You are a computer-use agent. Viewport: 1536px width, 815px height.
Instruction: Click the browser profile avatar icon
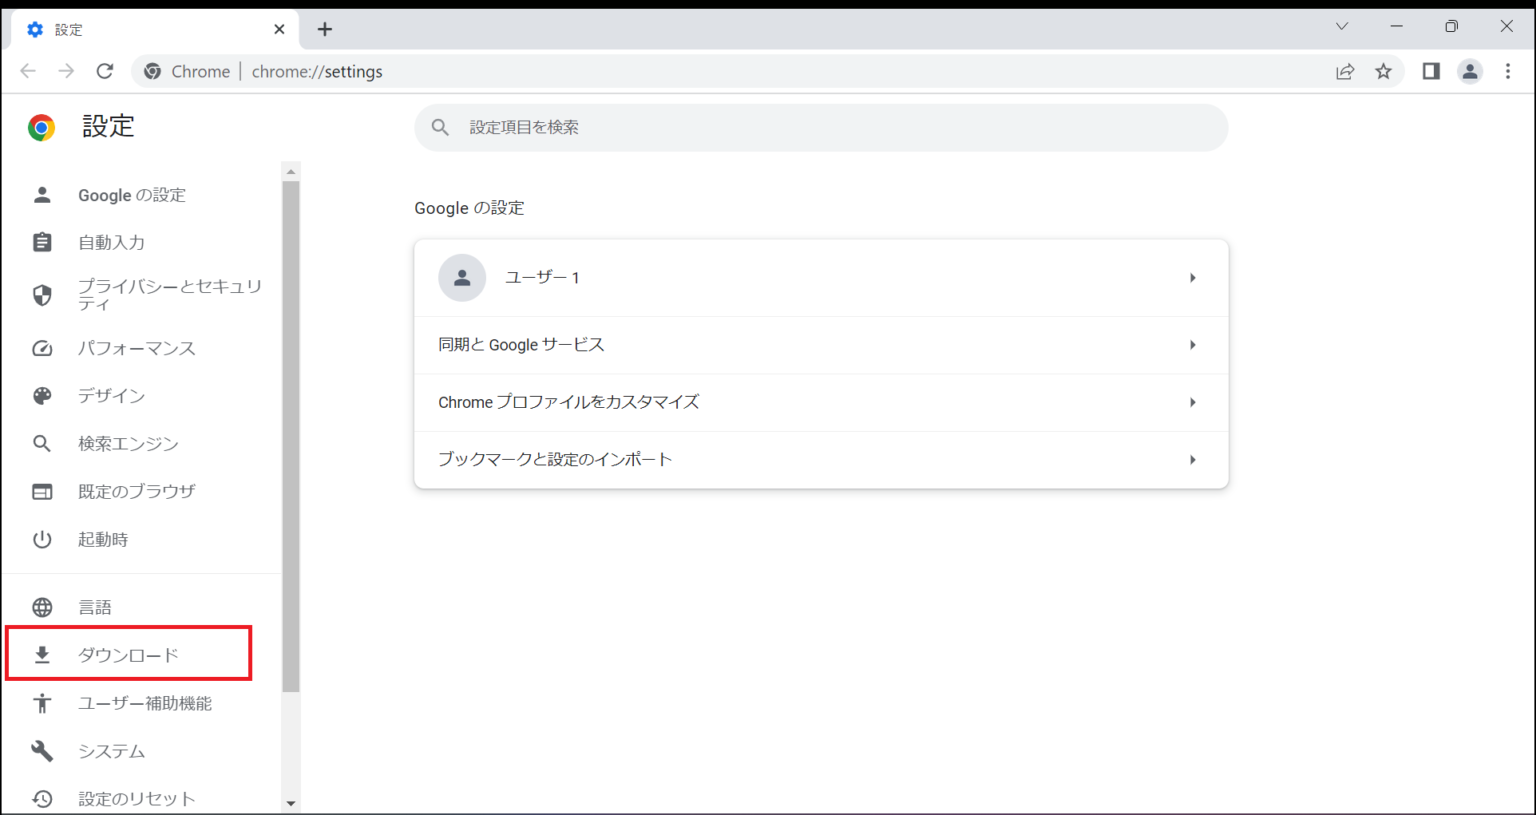1469,71
